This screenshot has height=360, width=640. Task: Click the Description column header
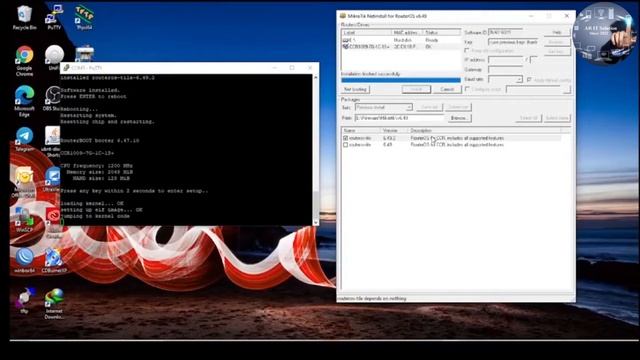[484, 131]
